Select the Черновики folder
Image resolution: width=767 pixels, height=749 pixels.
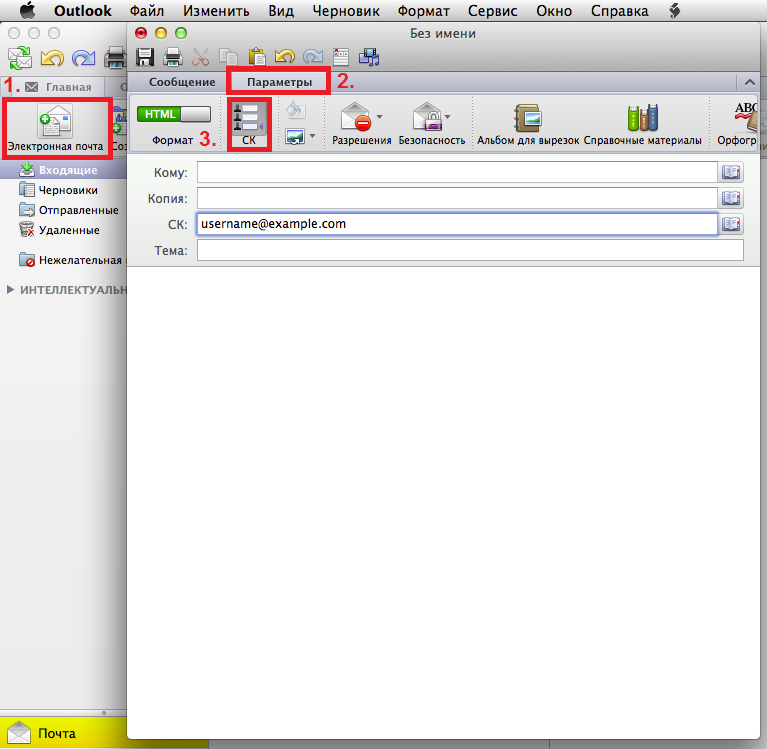point(64,190)
